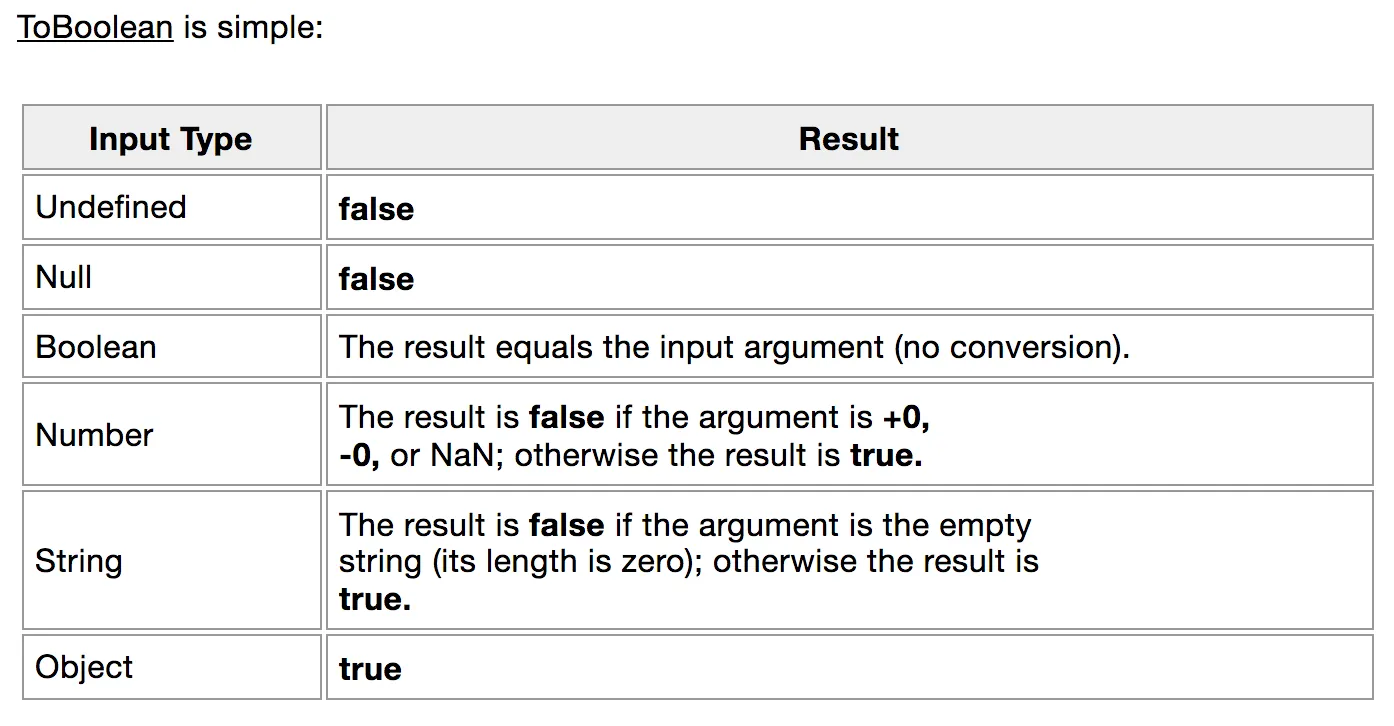Image resolution: width=1394 pixels, height=726 pixels.
Task: Click the bold '+0,' in Number result
Action: [907, 417]
